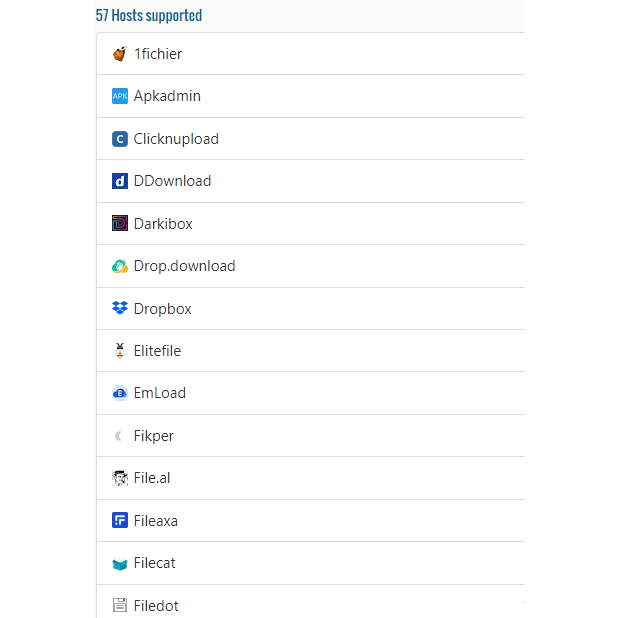The width and height of the screenshot is (618, 618).
Task: Click the Fikper moon icon
Action: [x=120, y=436]
